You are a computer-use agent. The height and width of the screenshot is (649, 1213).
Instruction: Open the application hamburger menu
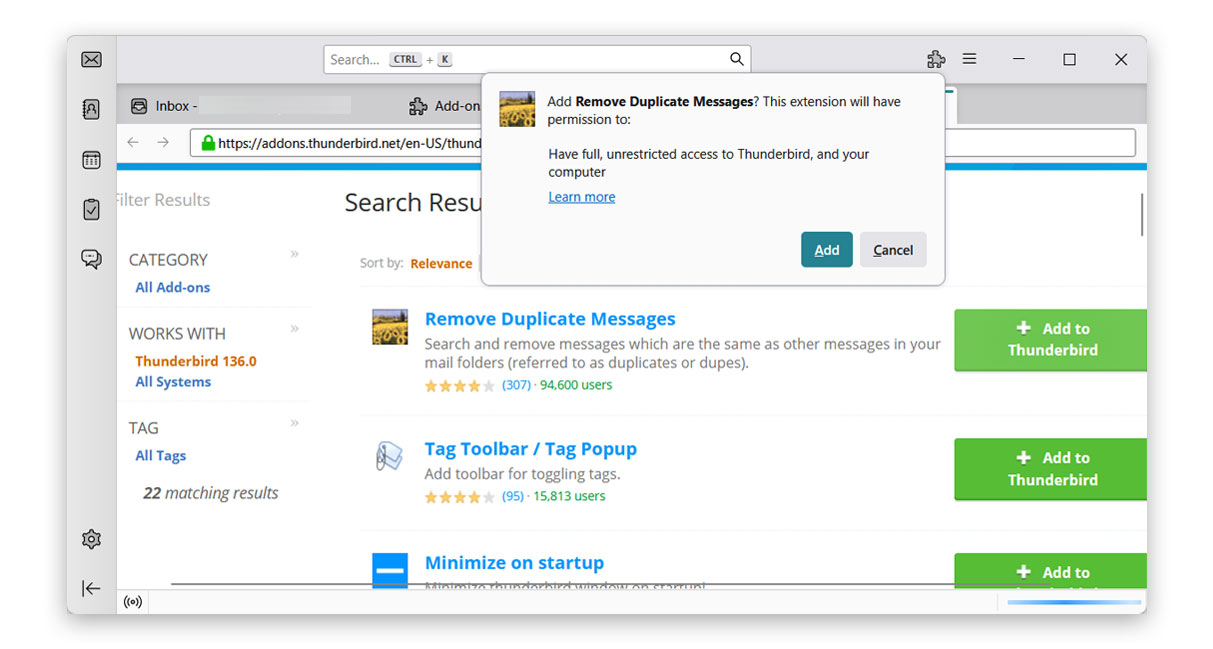[969, 59]
